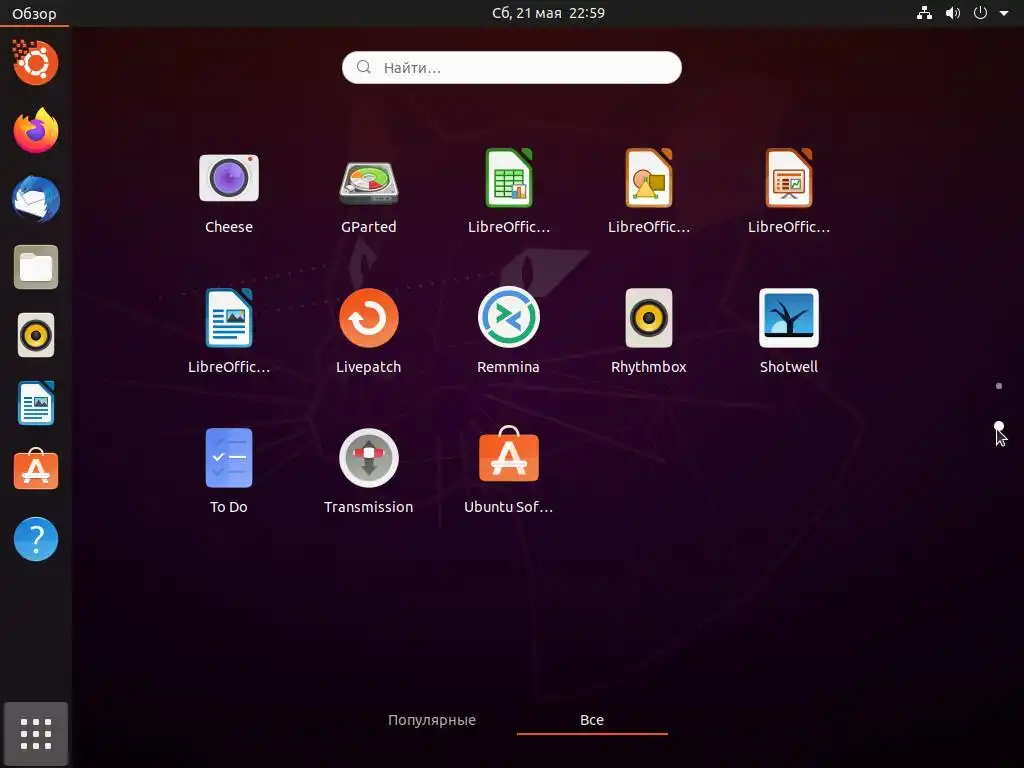Click the To Do label text
Image resolution: width=1024 pixels, height=768 pixels.
(229, 507)
